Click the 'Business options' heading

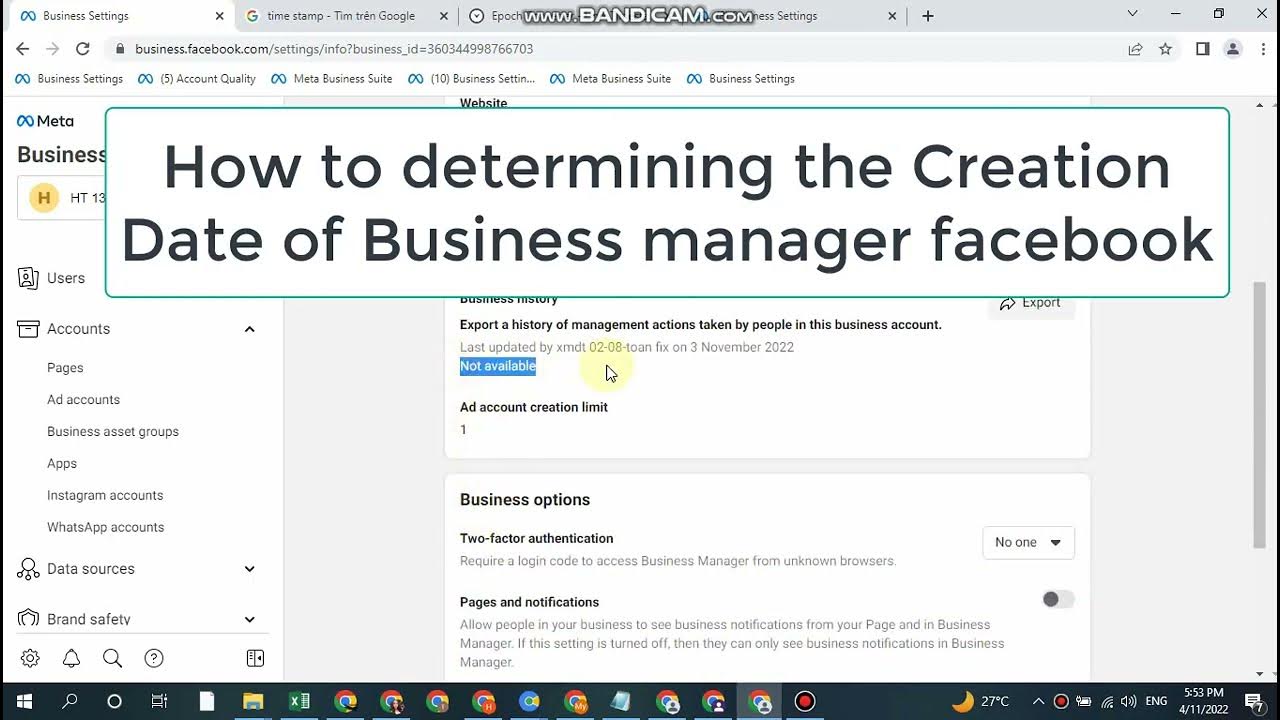coord(525,500)
